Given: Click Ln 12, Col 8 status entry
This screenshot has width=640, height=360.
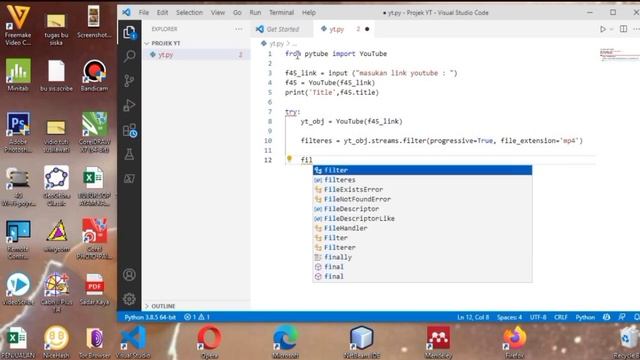Looking at the screenshot, I should 473,317.
